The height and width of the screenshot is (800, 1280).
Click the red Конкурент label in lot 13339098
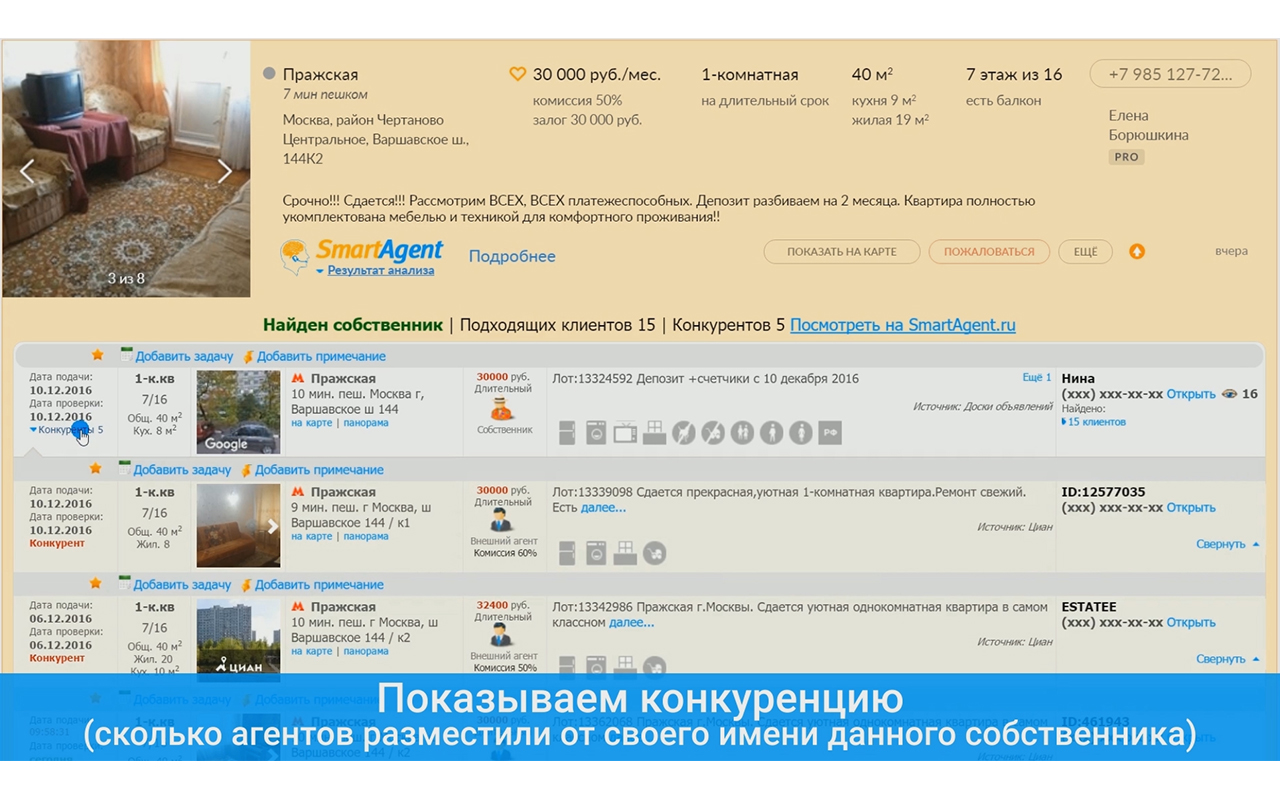click(57, 544)
